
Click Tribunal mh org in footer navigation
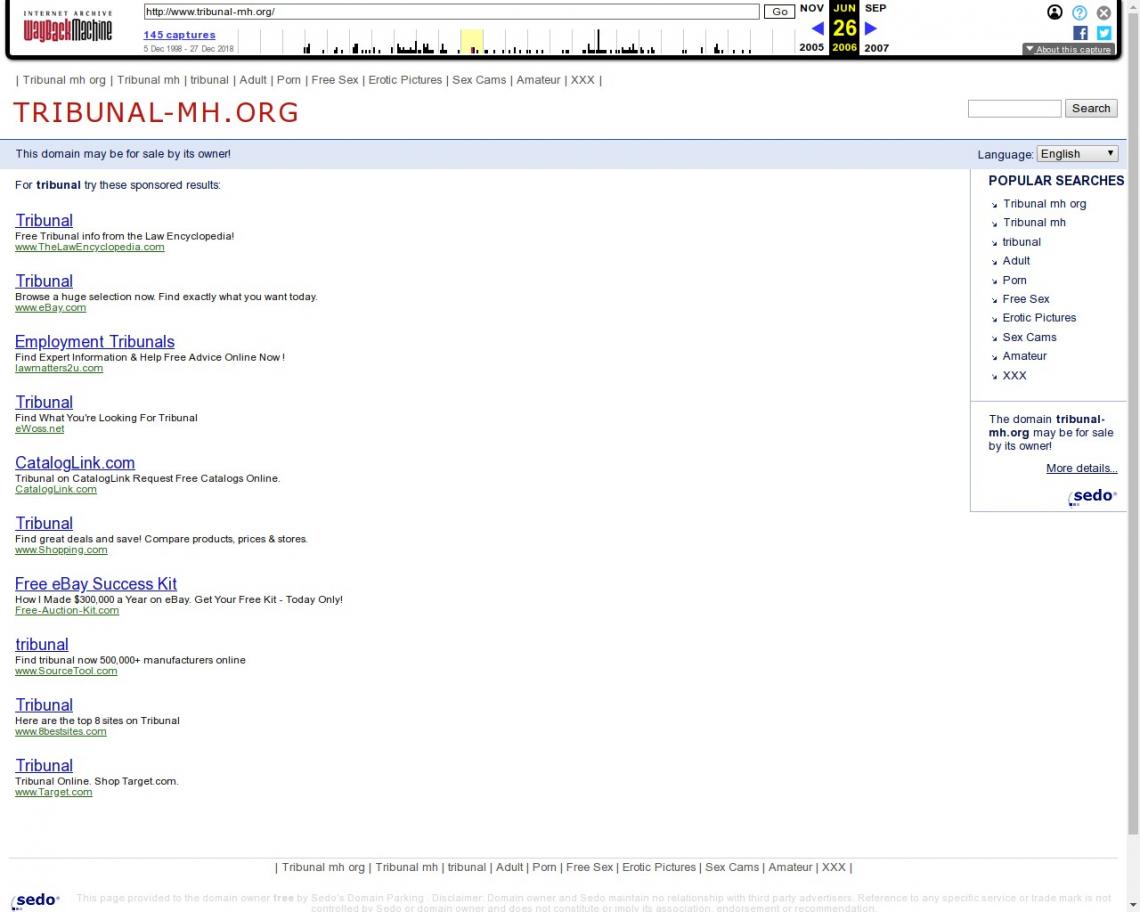(323, 867)
